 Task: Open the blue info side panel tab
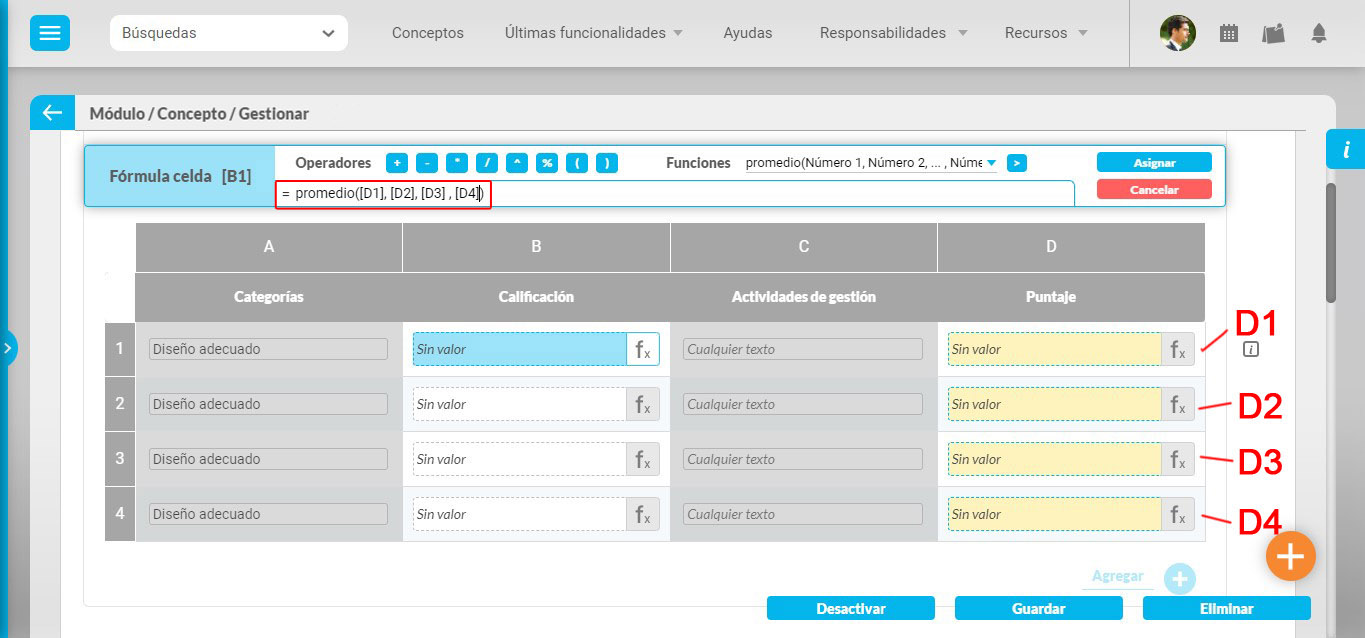point(1345,149)
